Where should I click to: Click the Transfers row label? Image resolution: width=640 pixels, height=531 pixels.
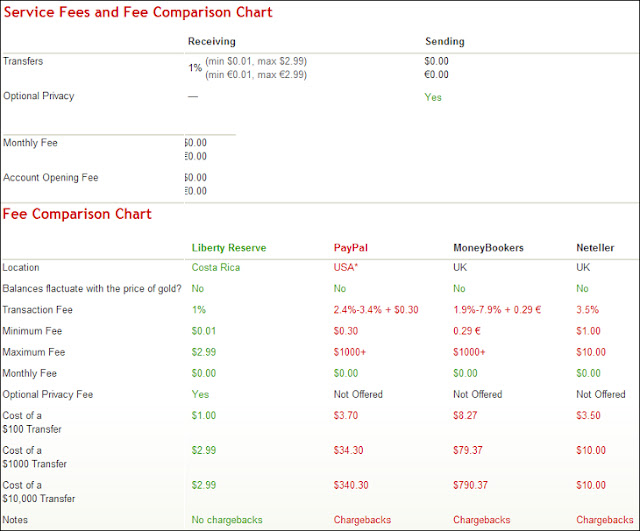pyautogui.click(x=24, y=61)
